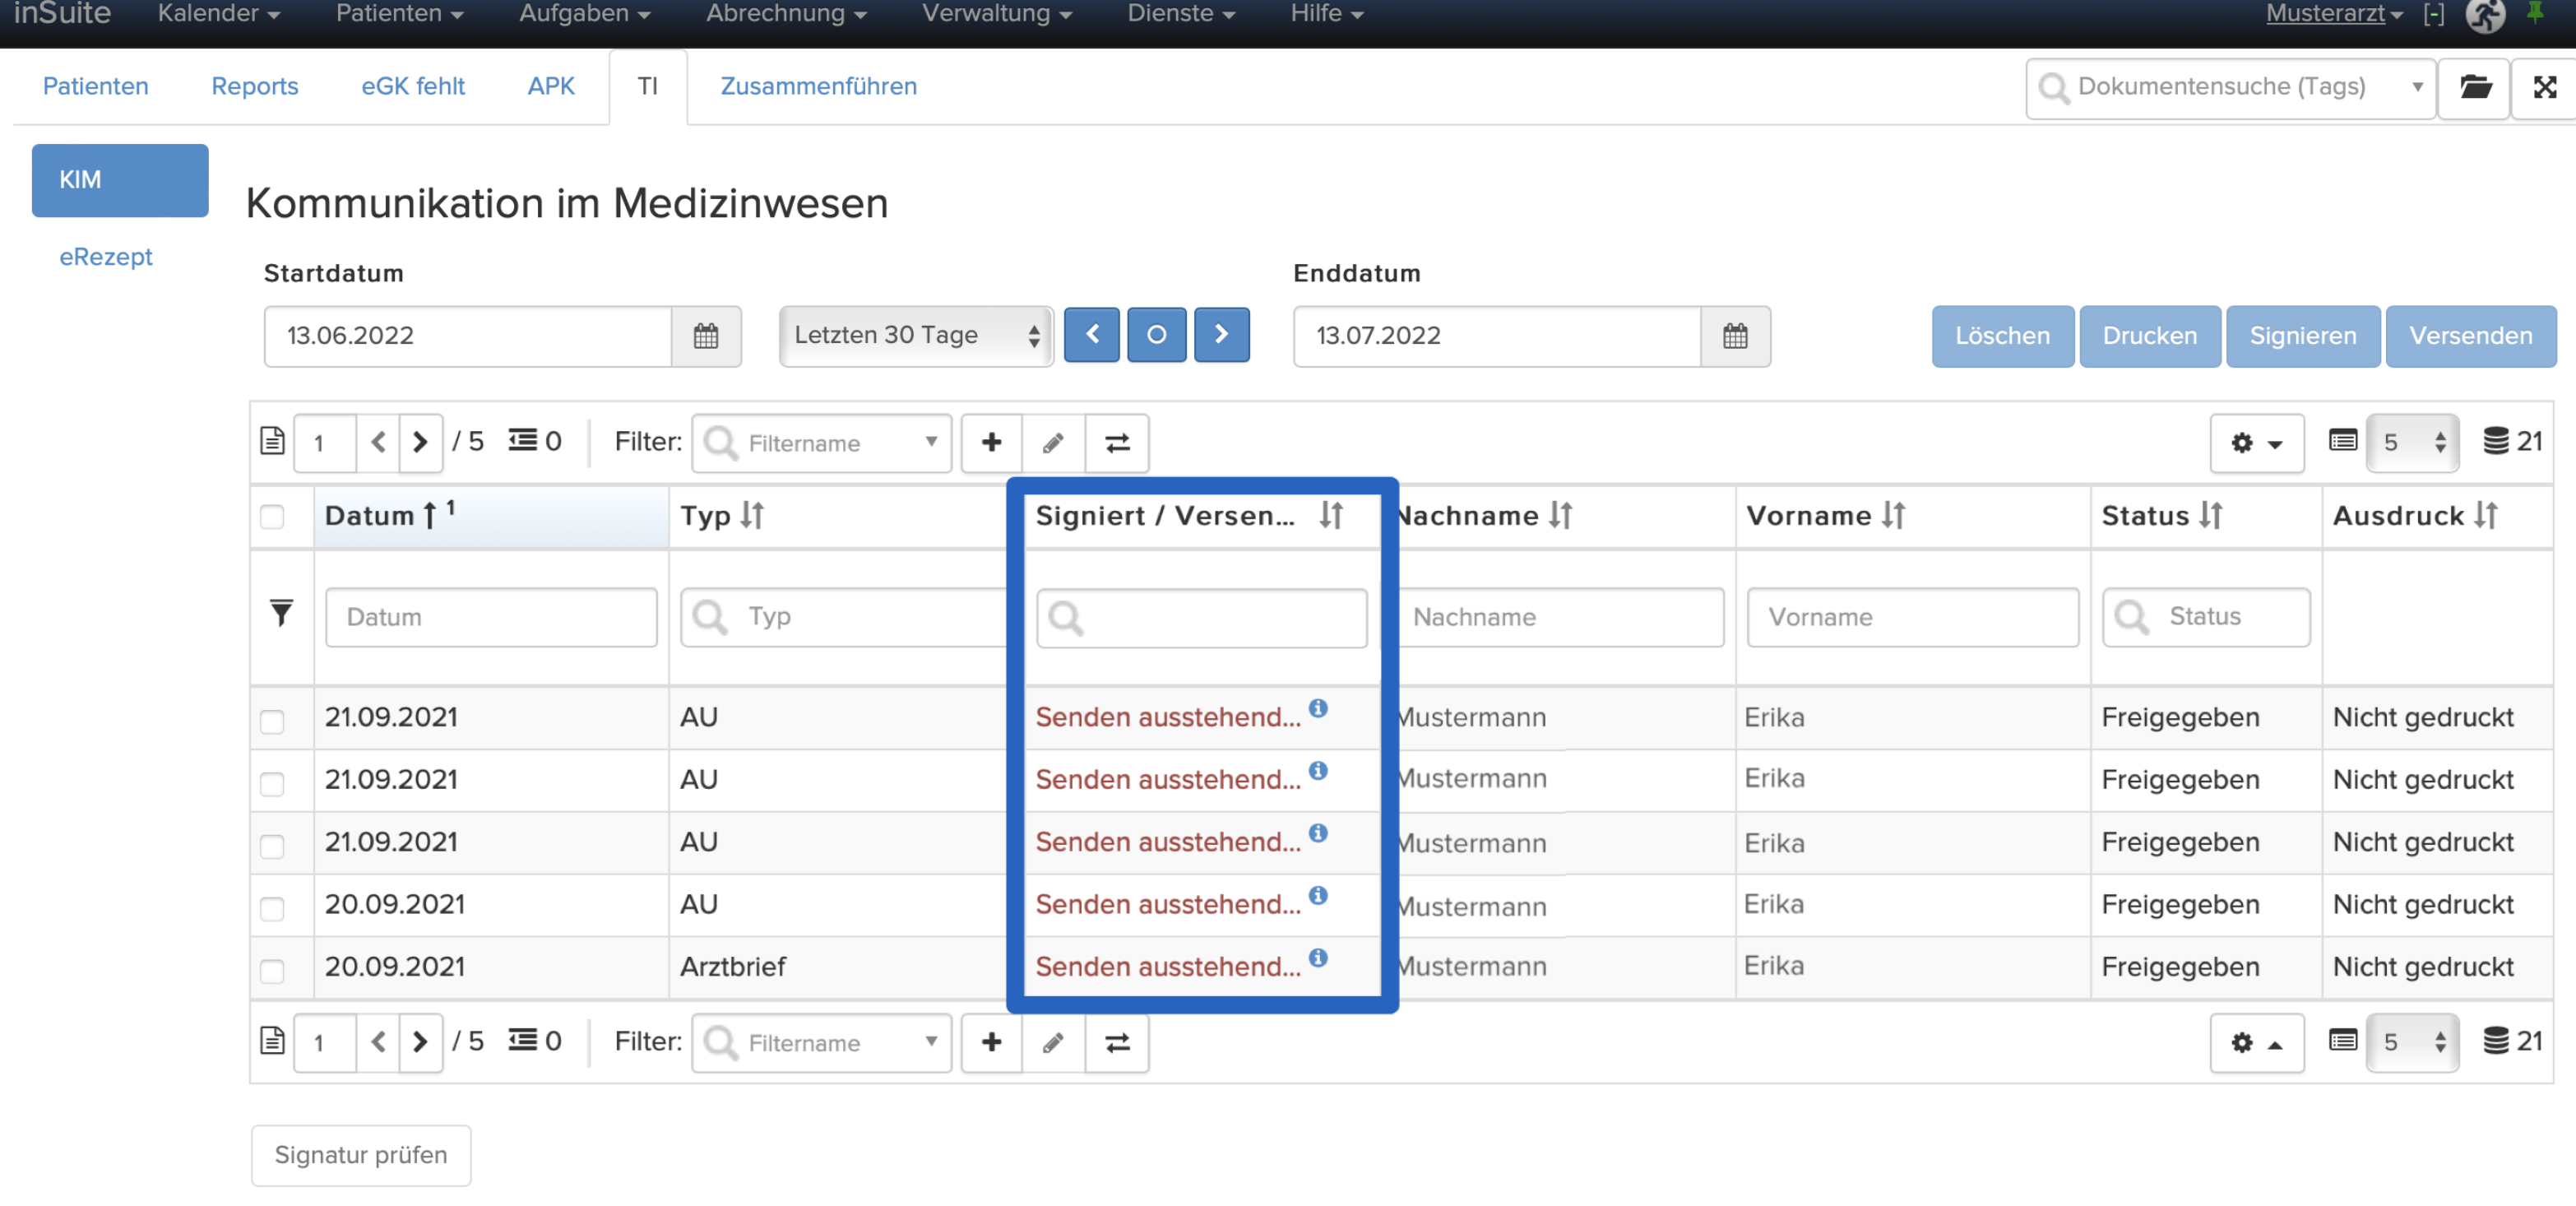Click the Signieren button

[2302, 336]
